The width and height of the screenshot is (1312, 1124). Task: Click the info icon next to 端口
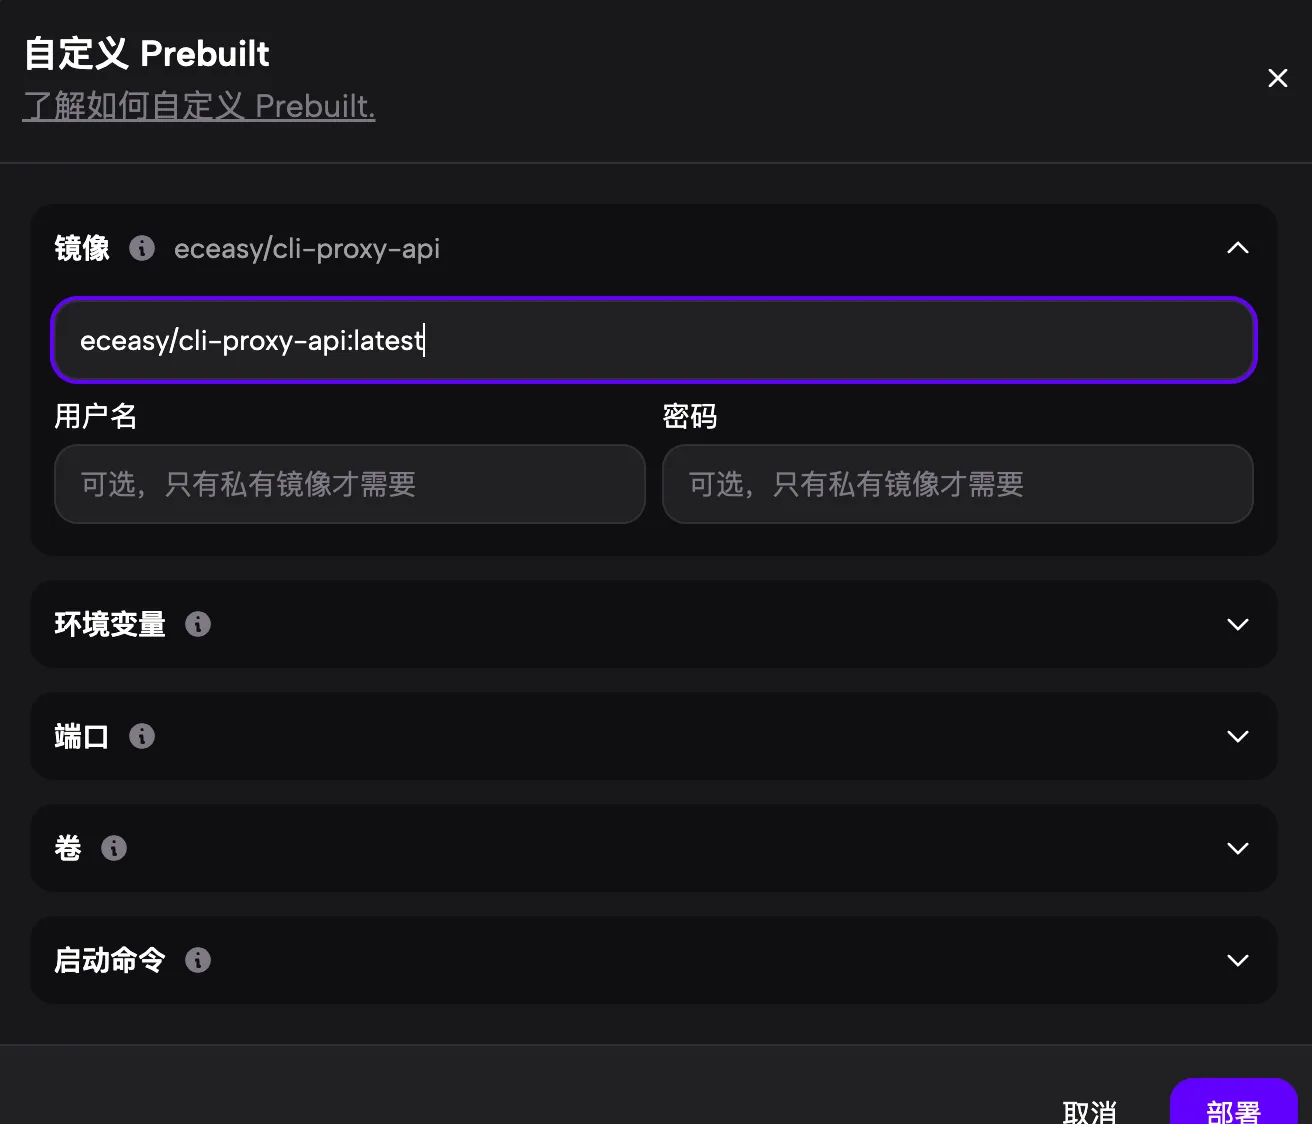click(x=142, y=736)
